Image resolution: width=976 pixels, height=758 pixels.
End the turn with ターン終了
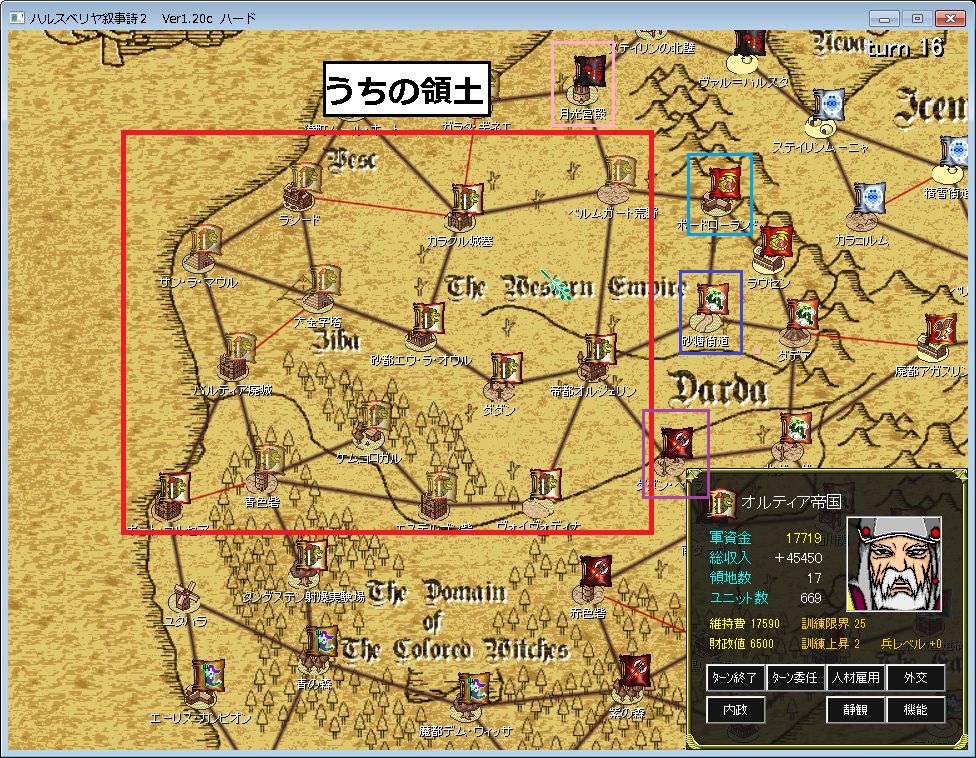[734, 678]
